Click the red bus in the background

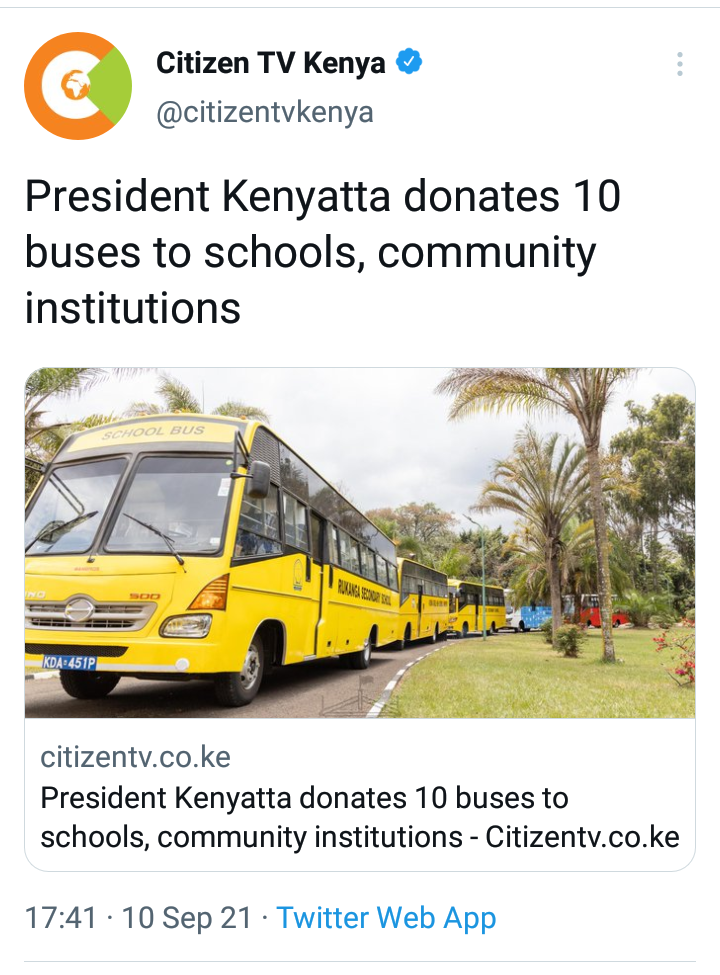coord(594,610)
